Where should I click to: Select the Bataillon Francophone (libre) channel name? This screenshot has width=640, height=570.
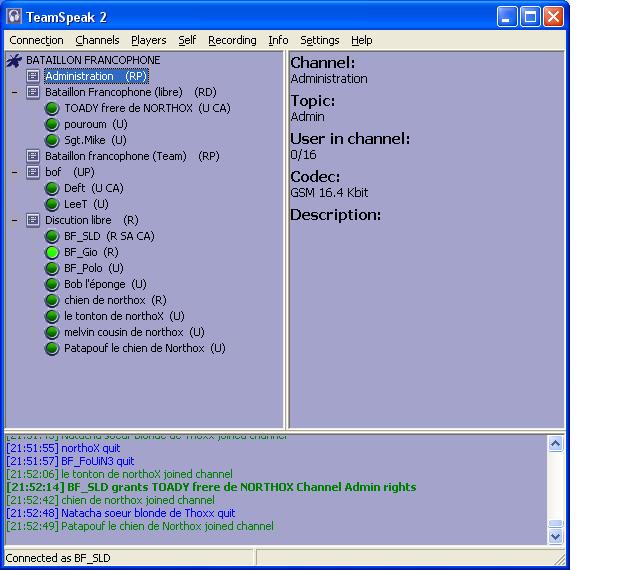[x=131, y=92]
